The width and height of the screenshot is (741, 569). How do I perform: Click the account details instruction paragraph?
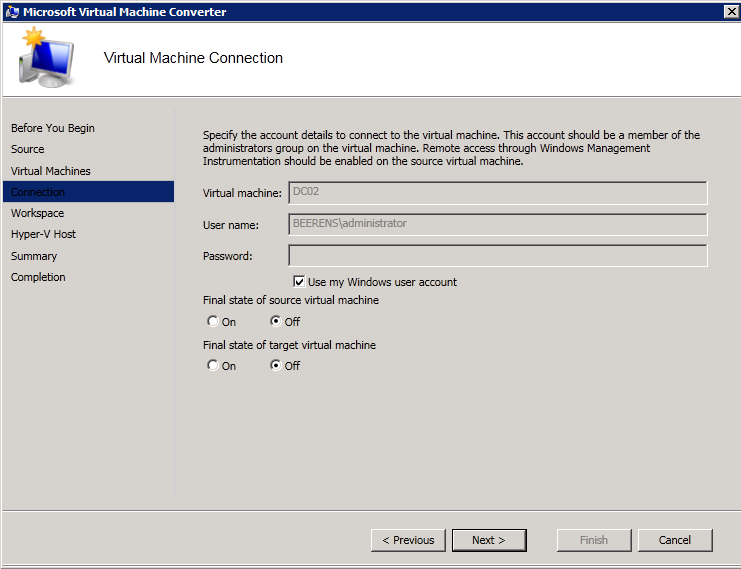451,148
